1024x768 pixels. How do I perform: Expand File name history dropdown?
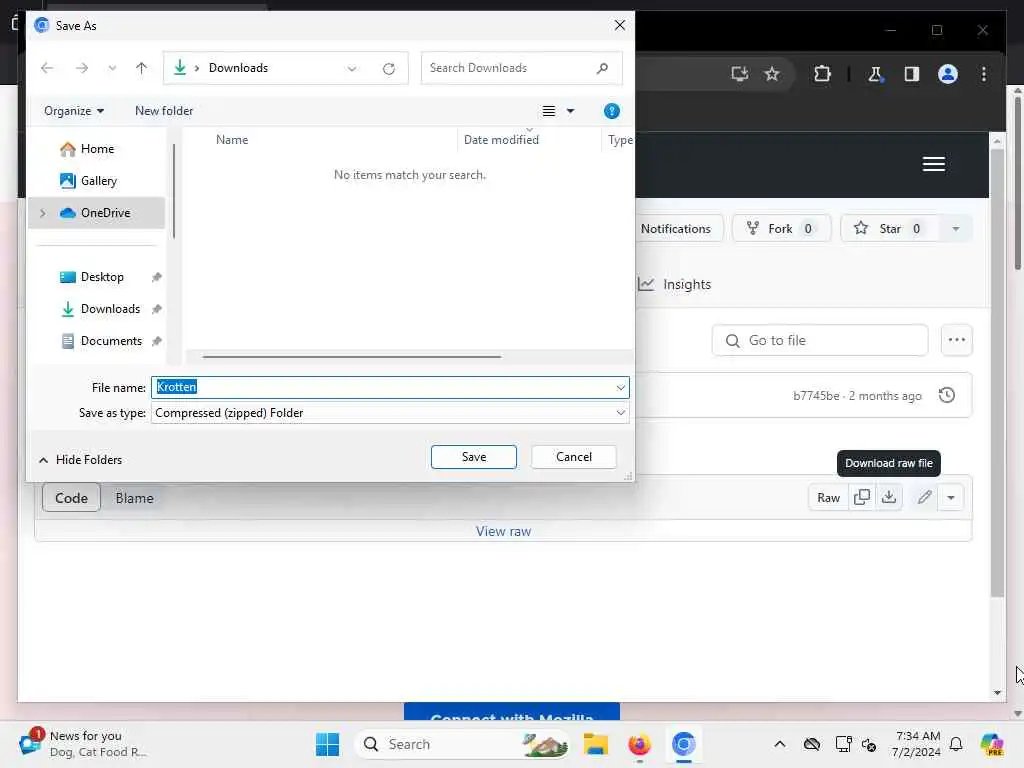(x=620, y=387)
